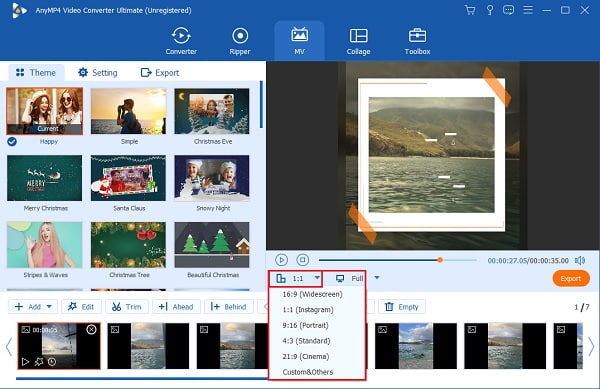Mute the preview volume icon
Screen dimensions: 600x389
(x=580, y=260)
